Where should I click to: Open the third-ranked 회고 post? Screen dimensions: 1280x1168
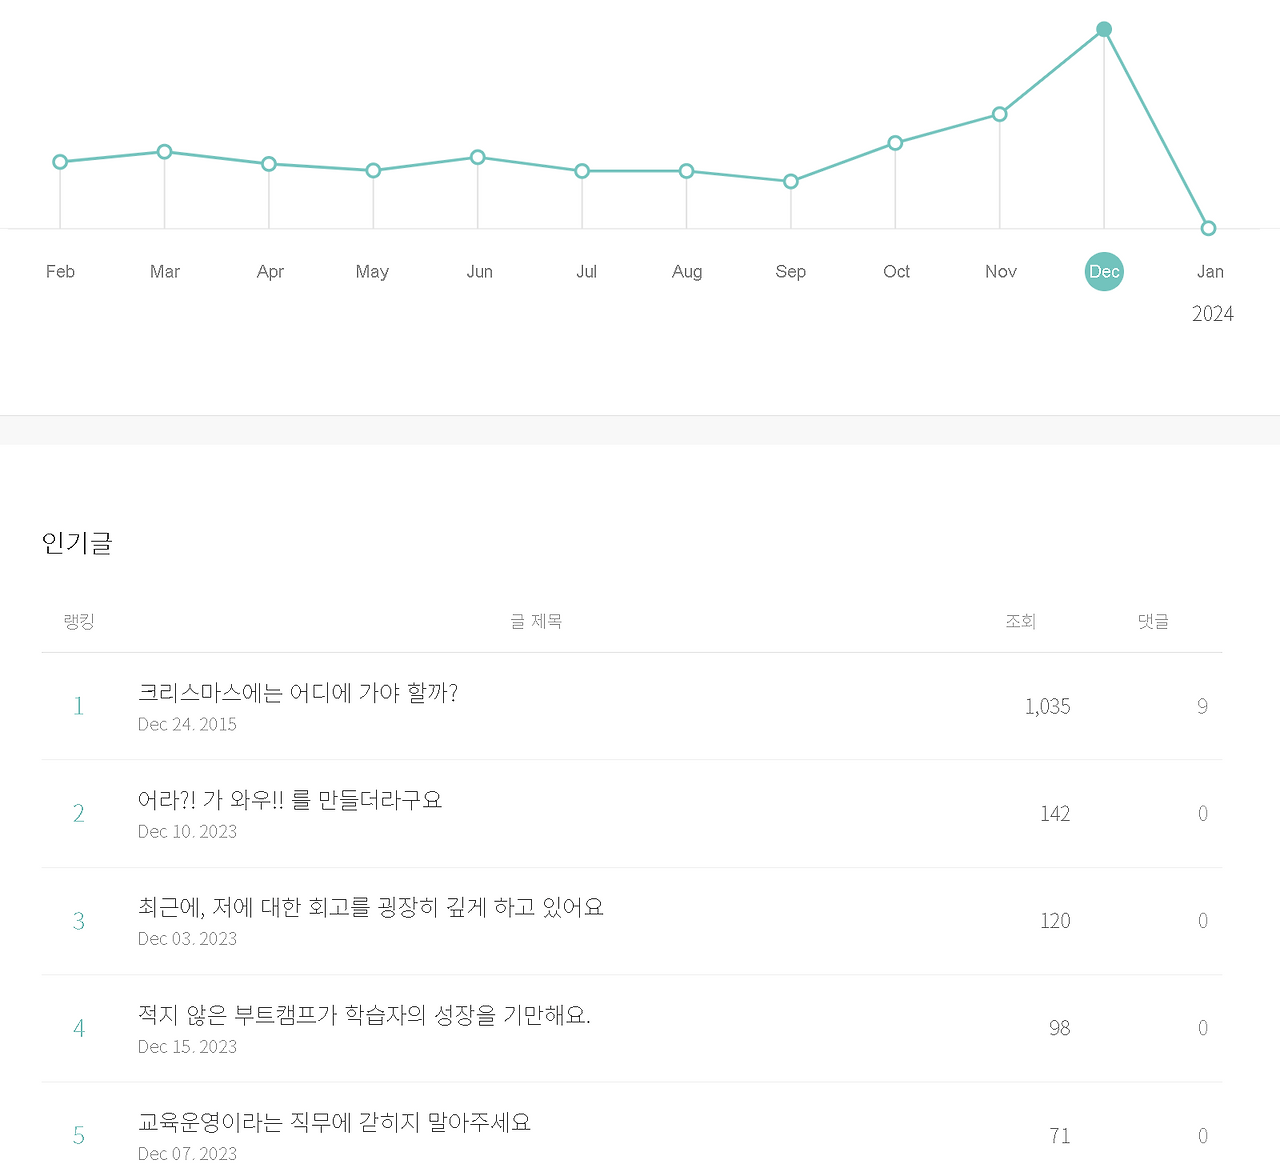click(370, 908)
